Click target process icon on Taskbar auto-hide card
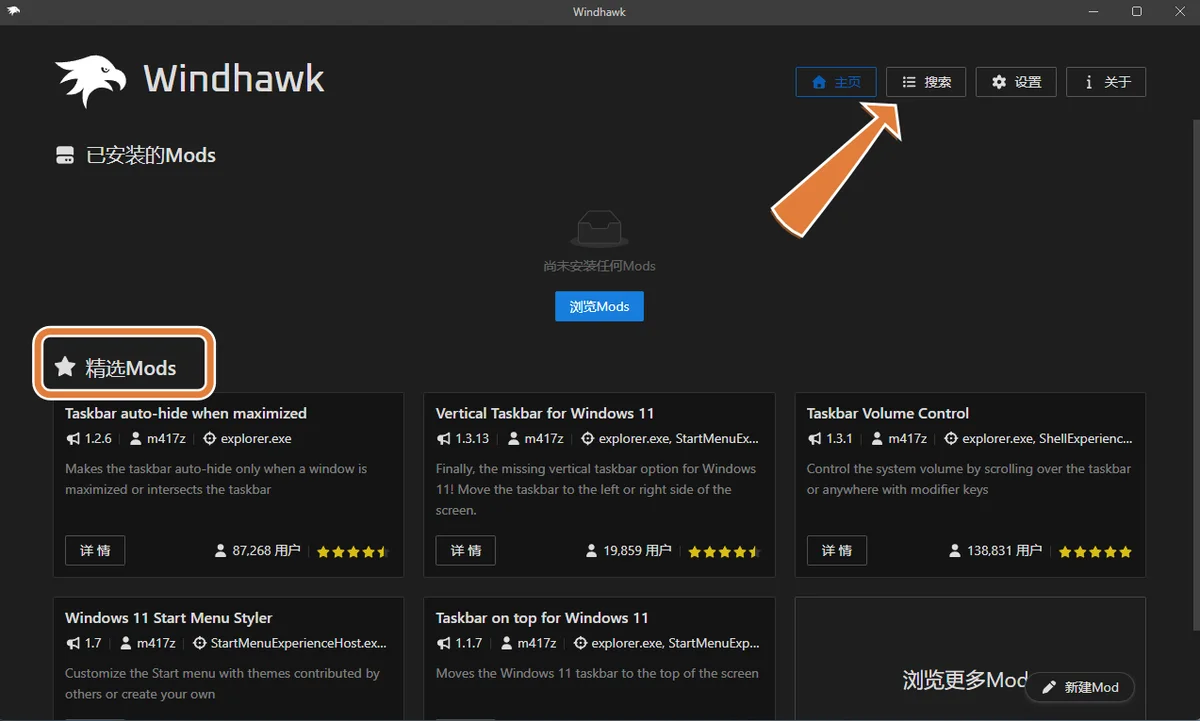This screenshot has width=1200, height=721. [209, 439]
